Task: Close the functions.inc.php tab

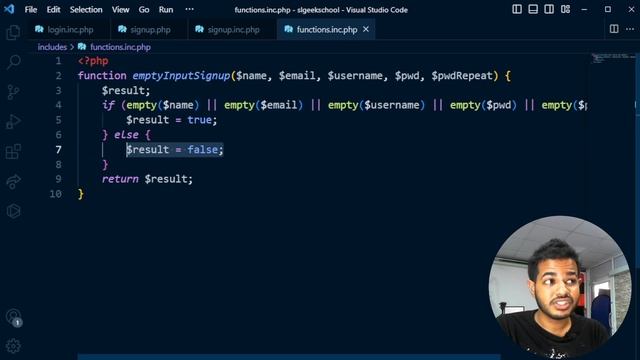Action: [366, 29]
